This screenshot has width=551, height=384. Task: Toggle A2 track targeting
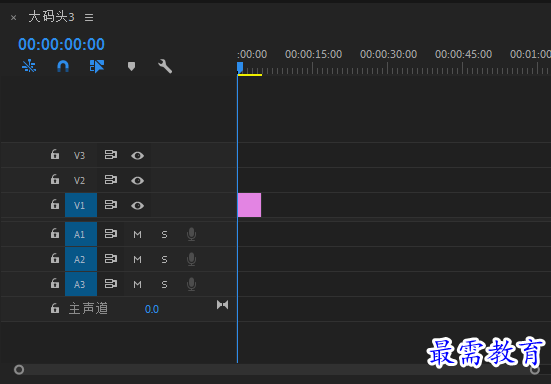[81, 259]
